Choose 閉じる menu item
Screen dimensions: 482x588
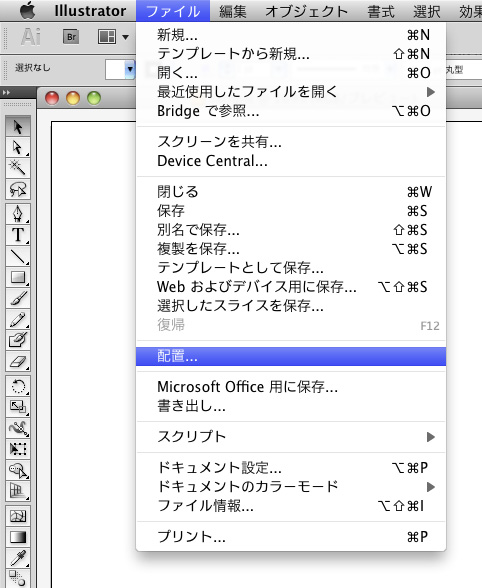pos(291,192)
